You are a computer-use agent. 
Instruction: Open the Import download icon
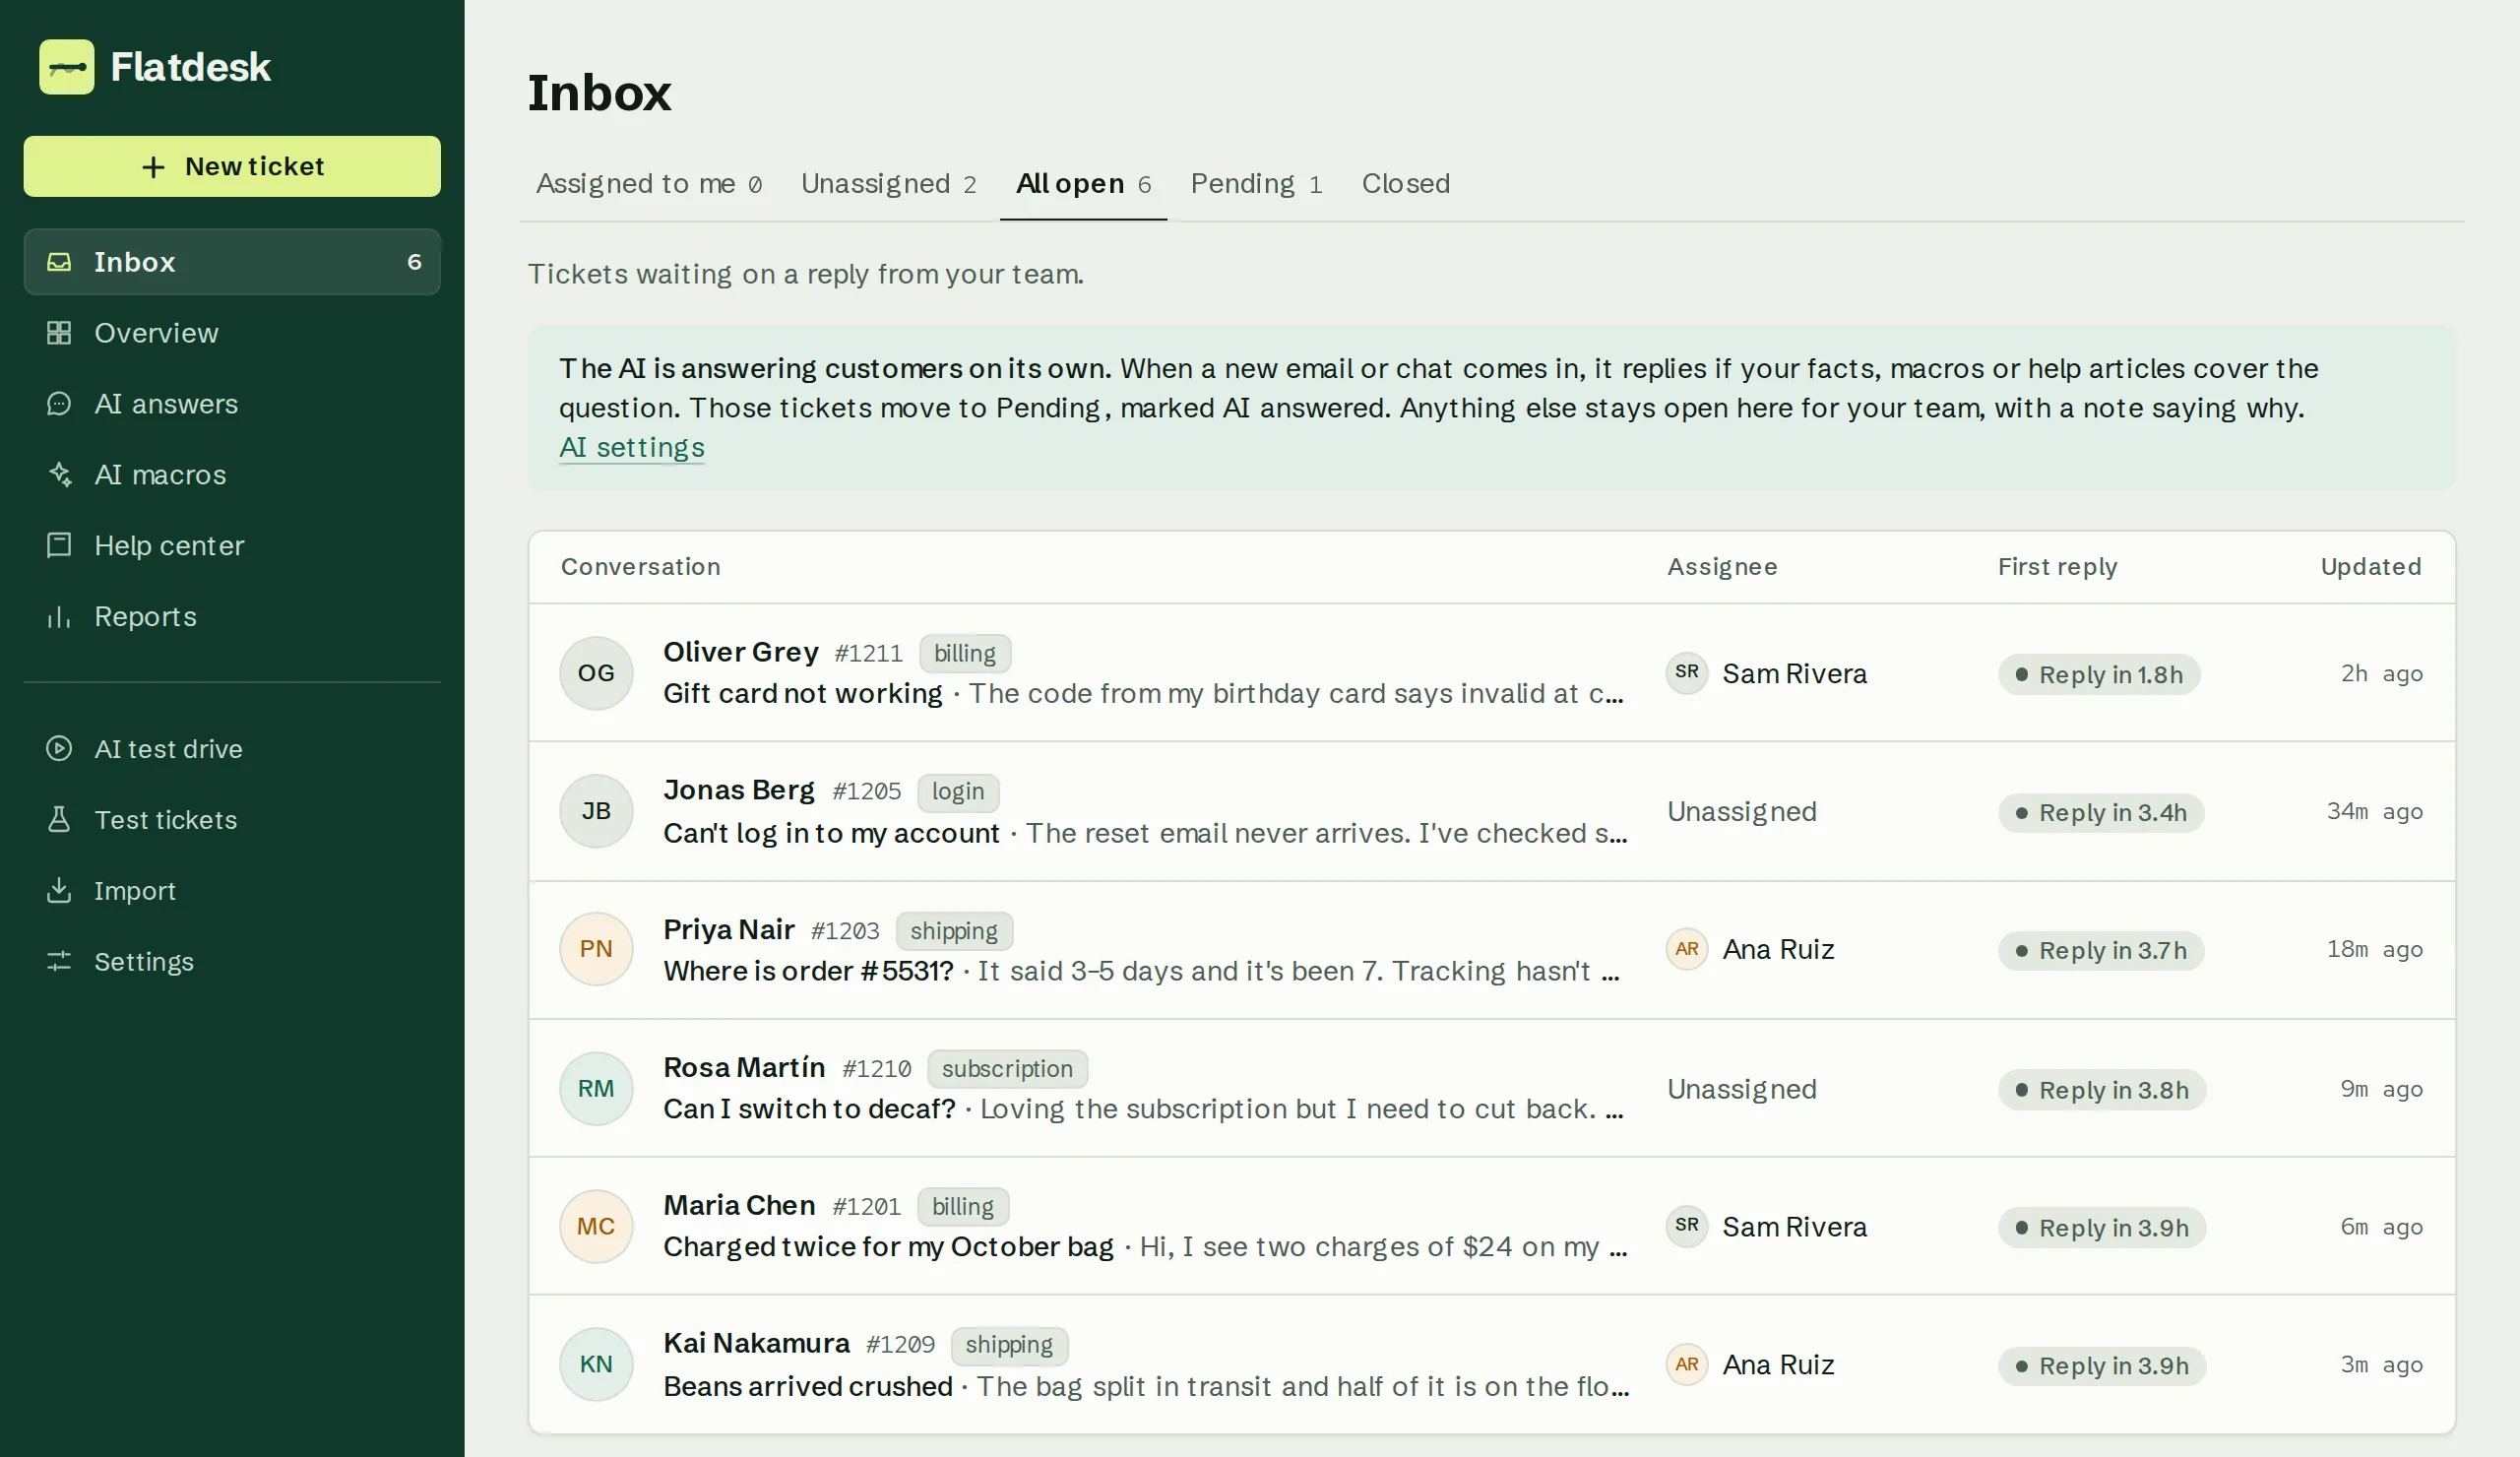tap(59, 891)
